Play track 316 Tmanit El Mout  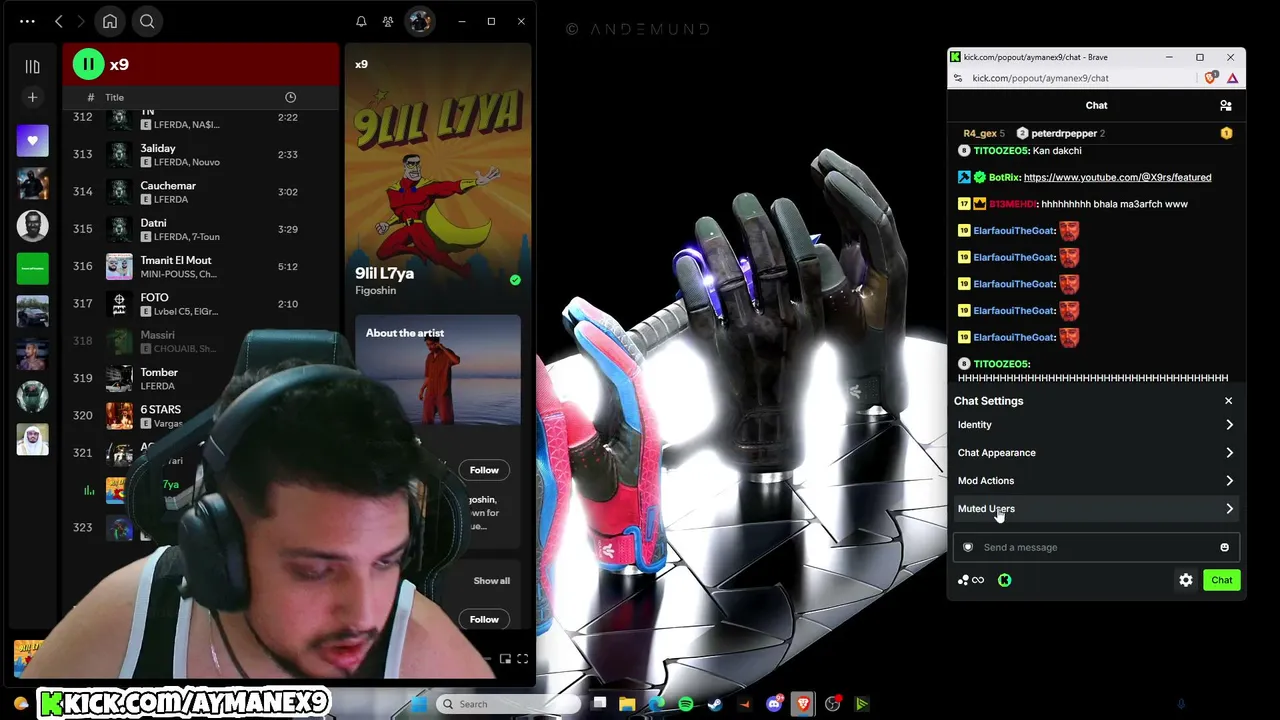click(200, 266)
